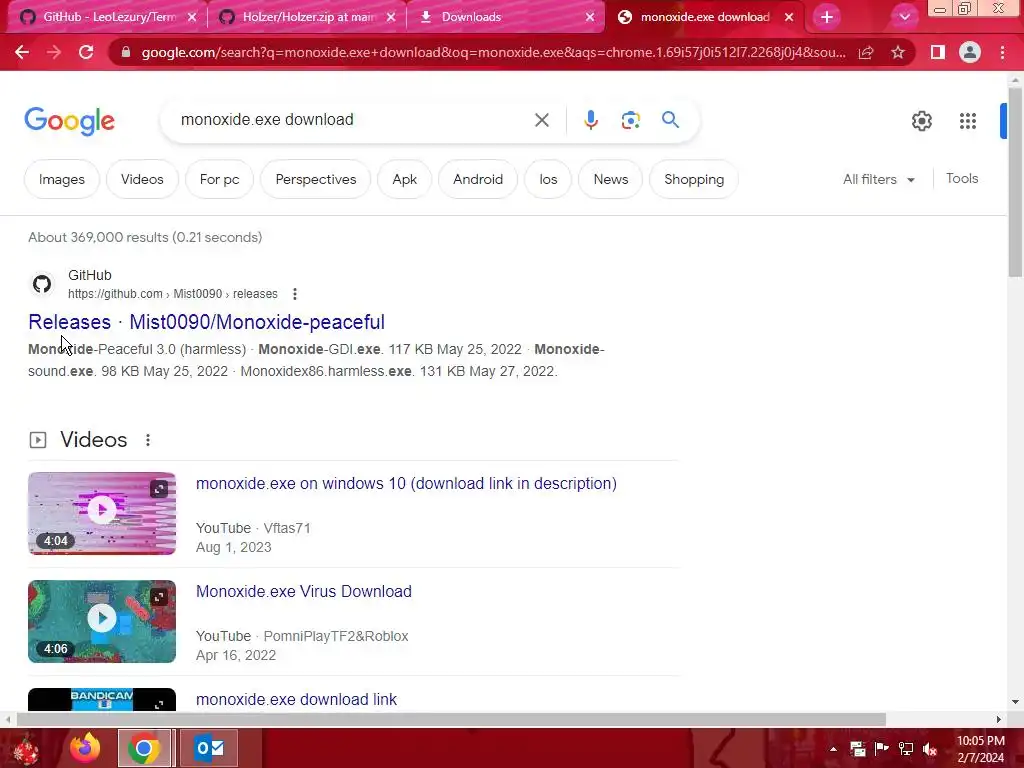Open a new browser tab
The image size is (1024, 768).
pyautogui.click(x=827, y=17)
